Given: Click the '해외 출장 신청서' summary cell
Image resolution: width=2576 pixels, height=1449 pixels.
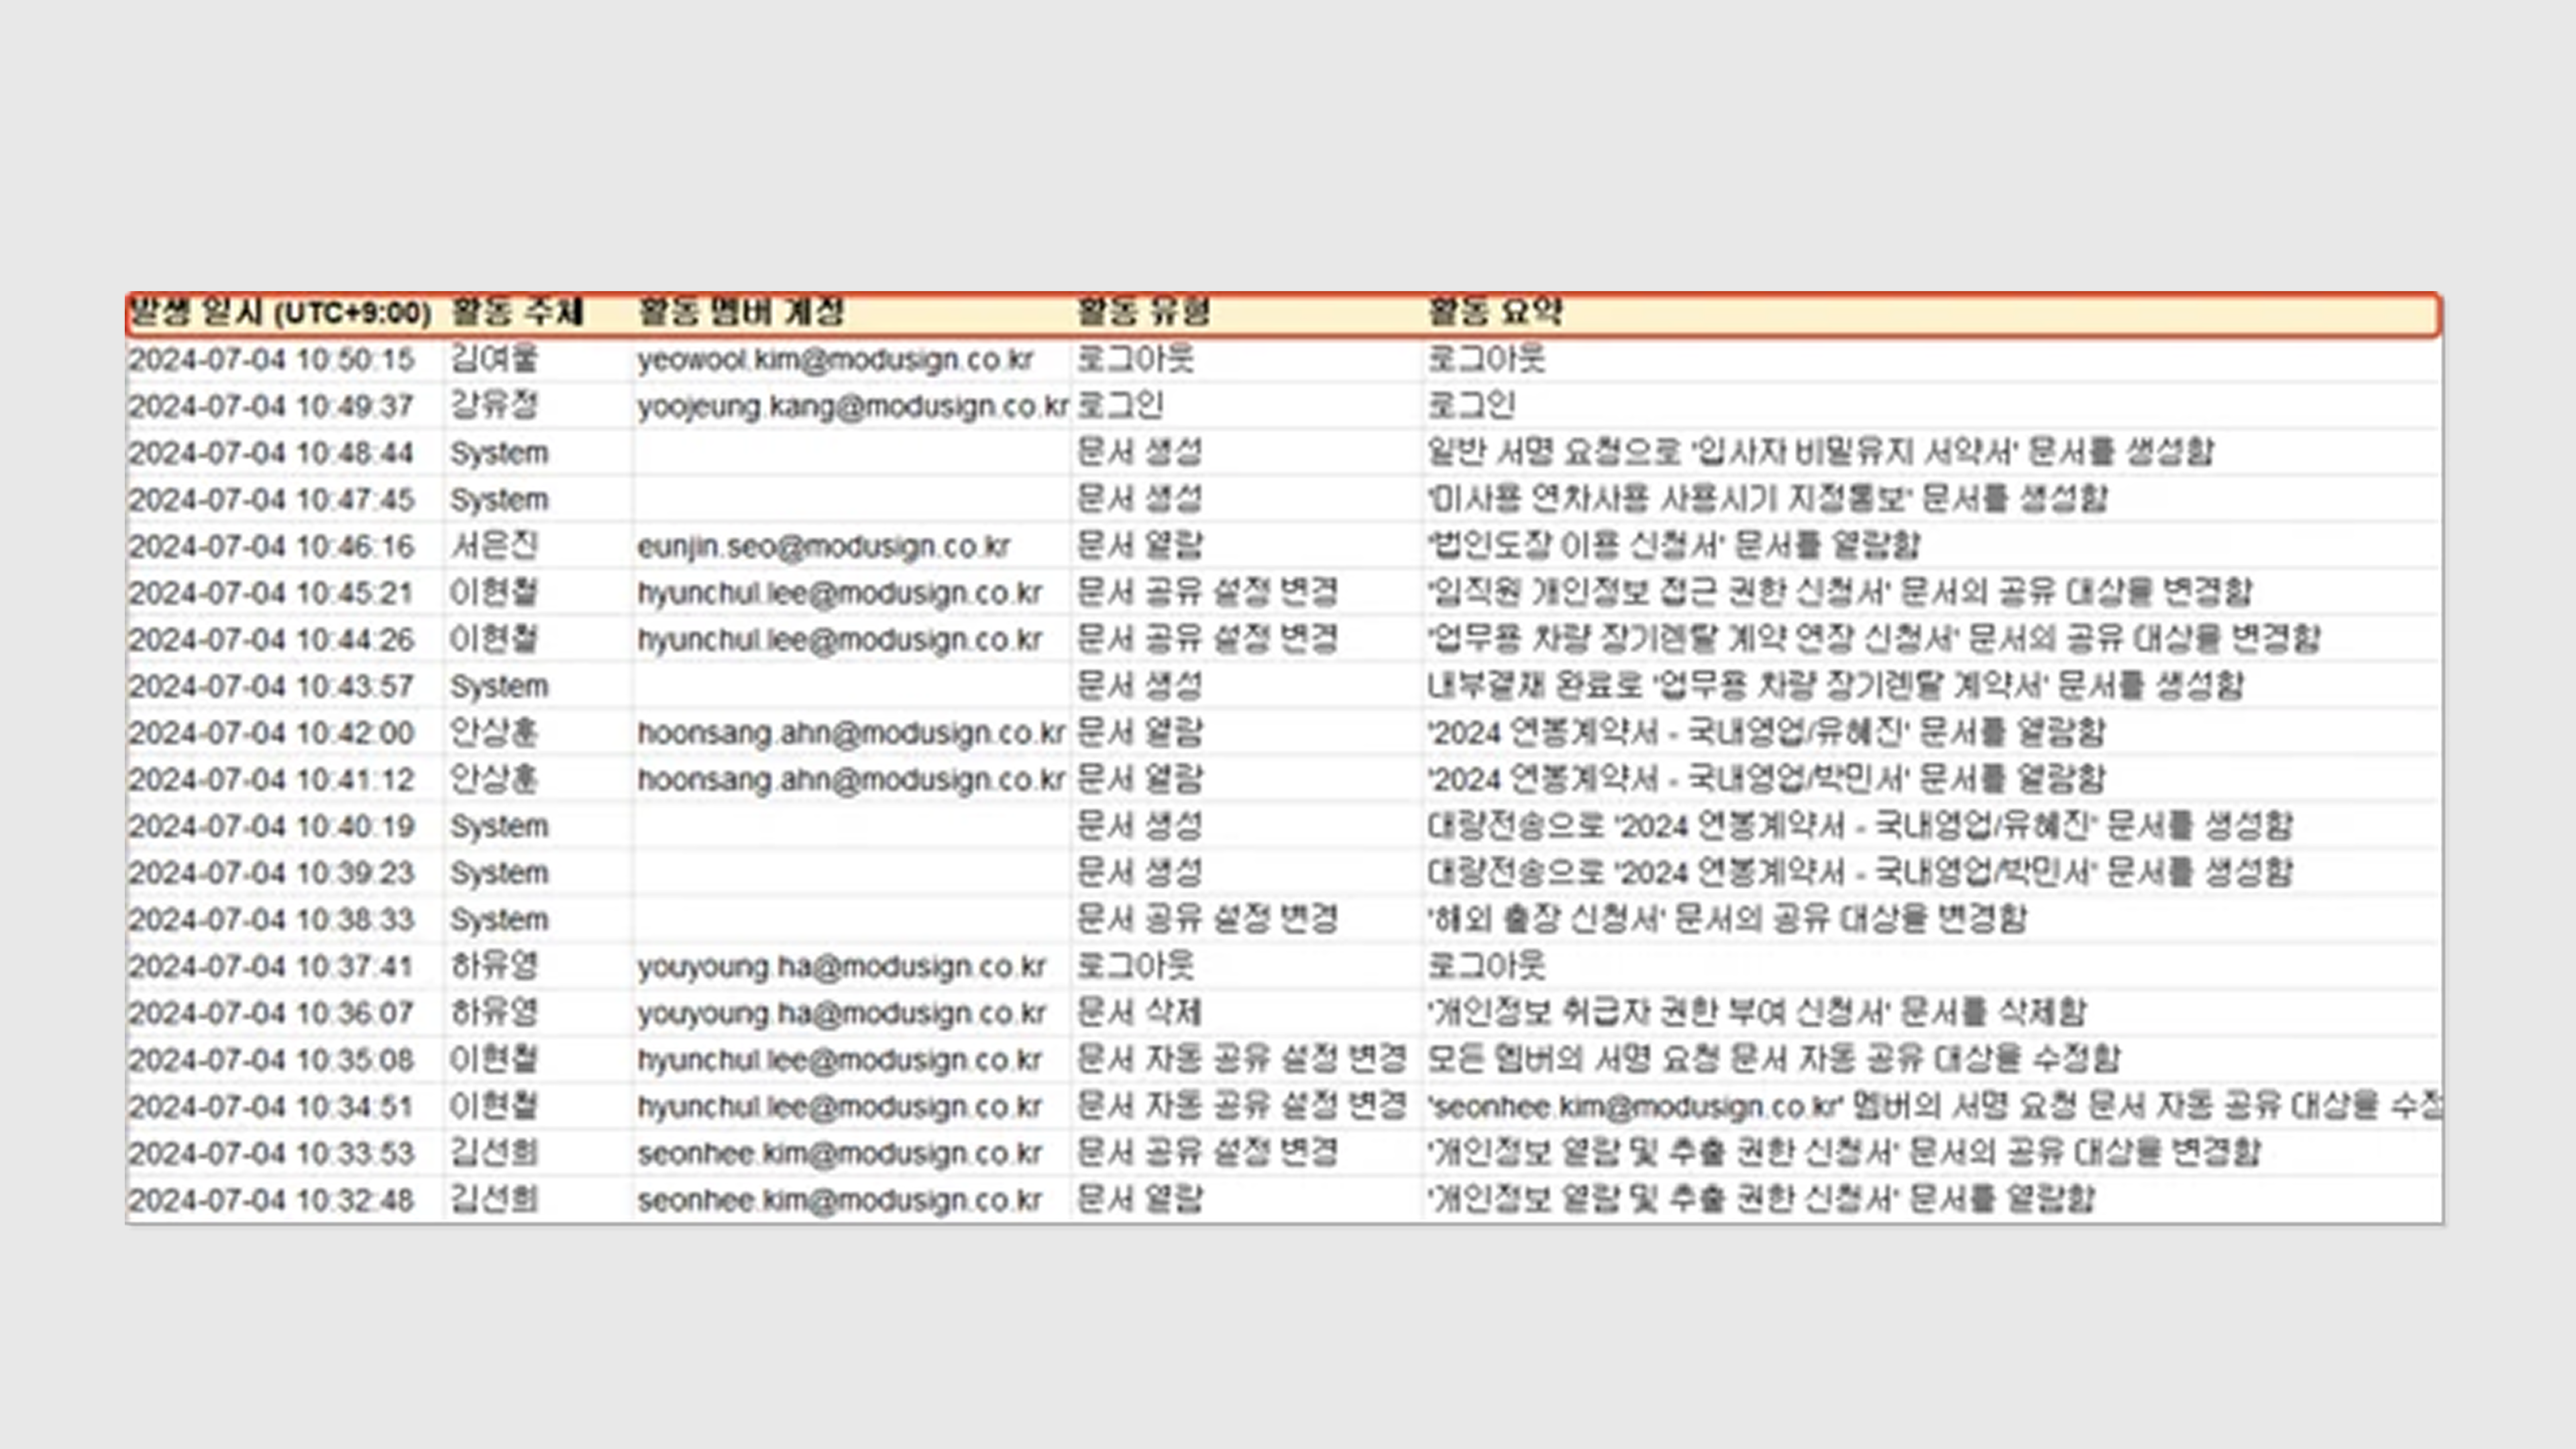Looking at the screenshot, I should (x=1726, y=919).
